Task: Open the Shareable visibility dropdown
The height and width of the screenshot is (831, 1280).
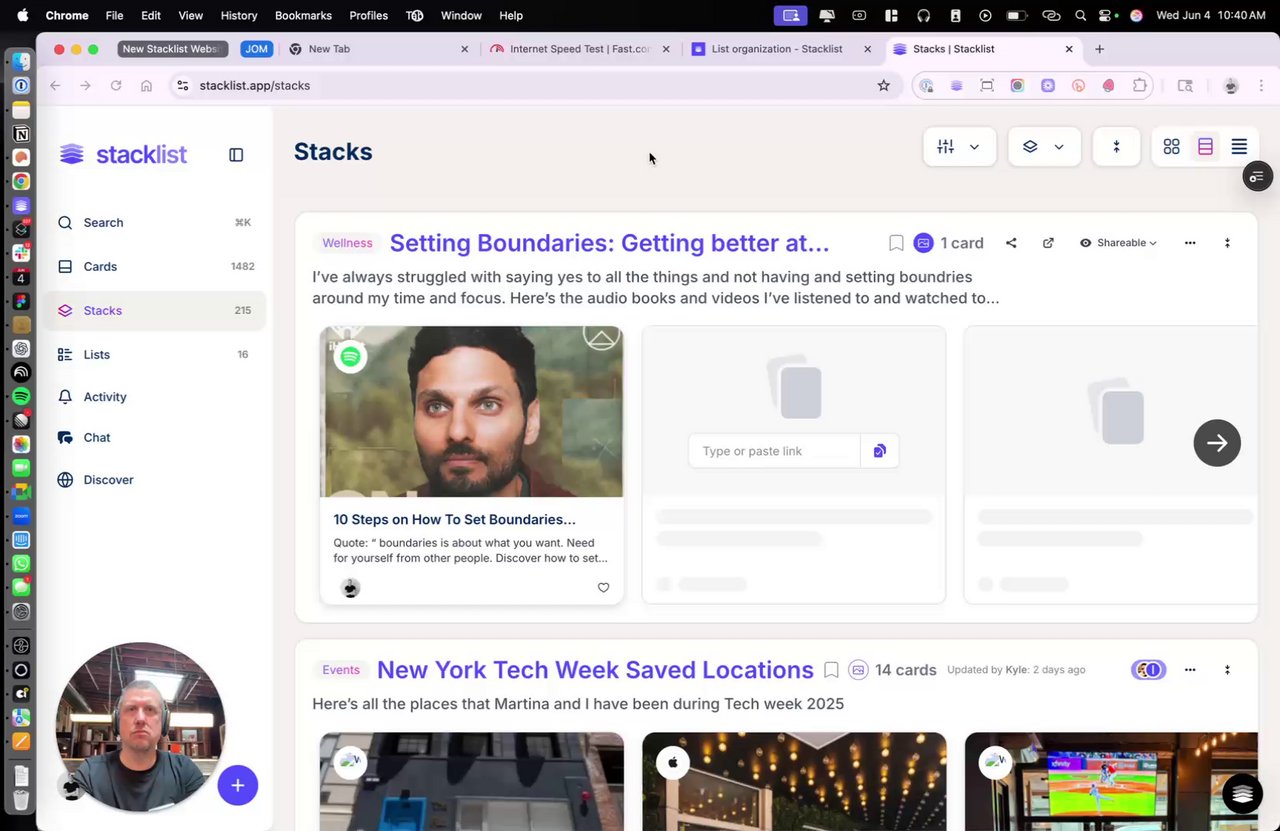Action: click(x=1118, y=243)
